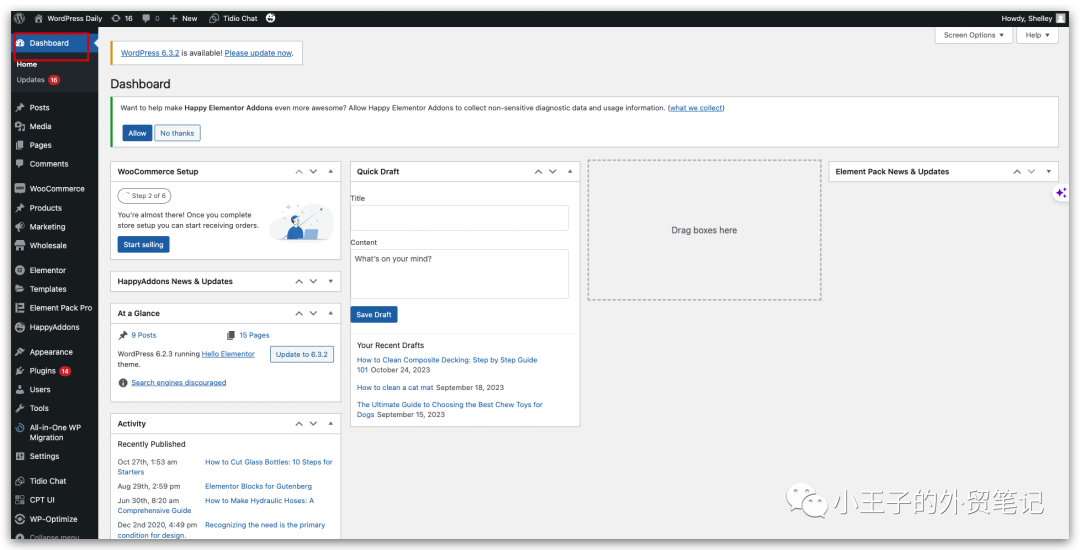The image size is (1080, 550).
Task: Toggle WooCommerce Setup panel collapse triangle
Action: (331, 171)
